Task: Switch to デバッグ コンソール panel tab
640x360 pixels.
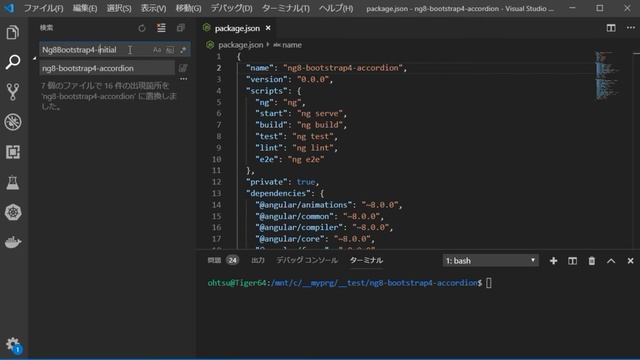Action: pos(307,260)
